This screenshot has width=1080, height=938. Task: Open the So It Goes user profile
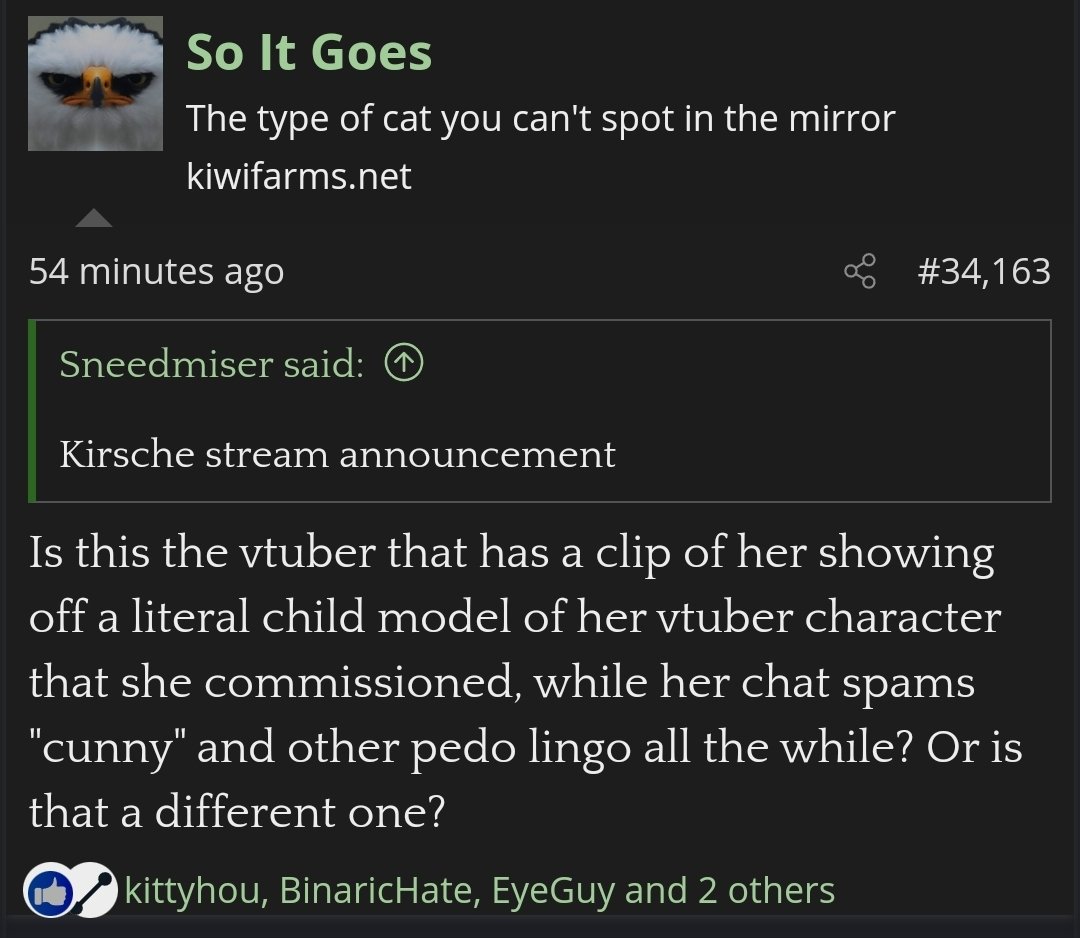pos(309,53)
